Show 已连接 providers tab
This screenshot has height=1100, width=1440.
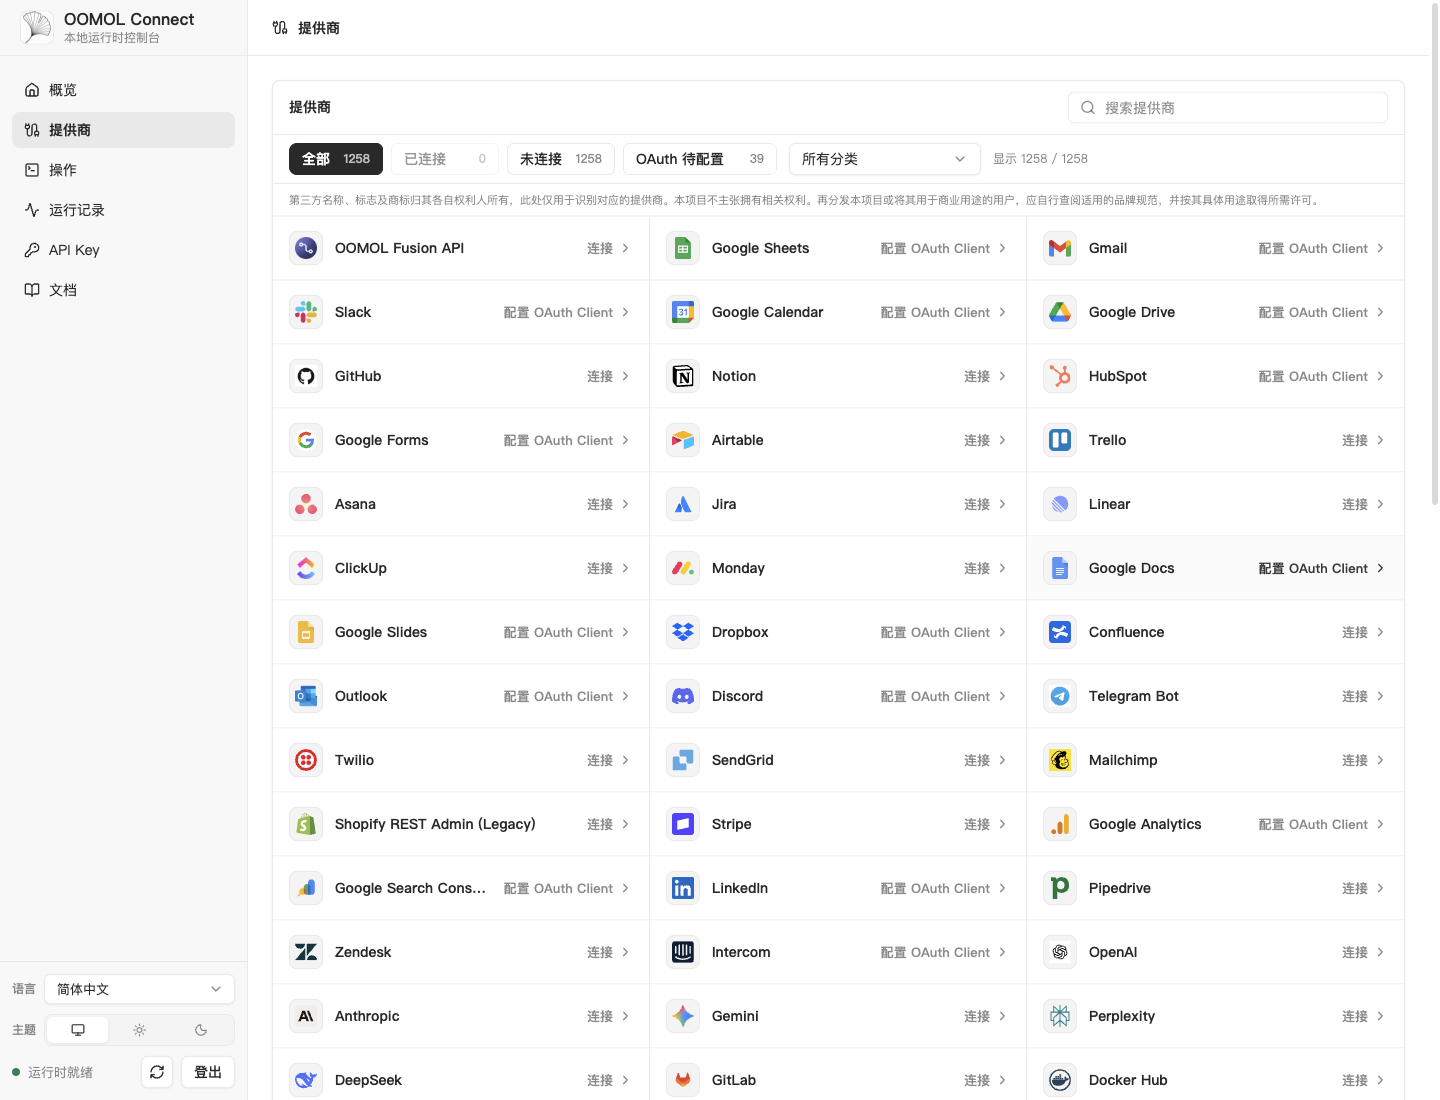click(445, 159)
